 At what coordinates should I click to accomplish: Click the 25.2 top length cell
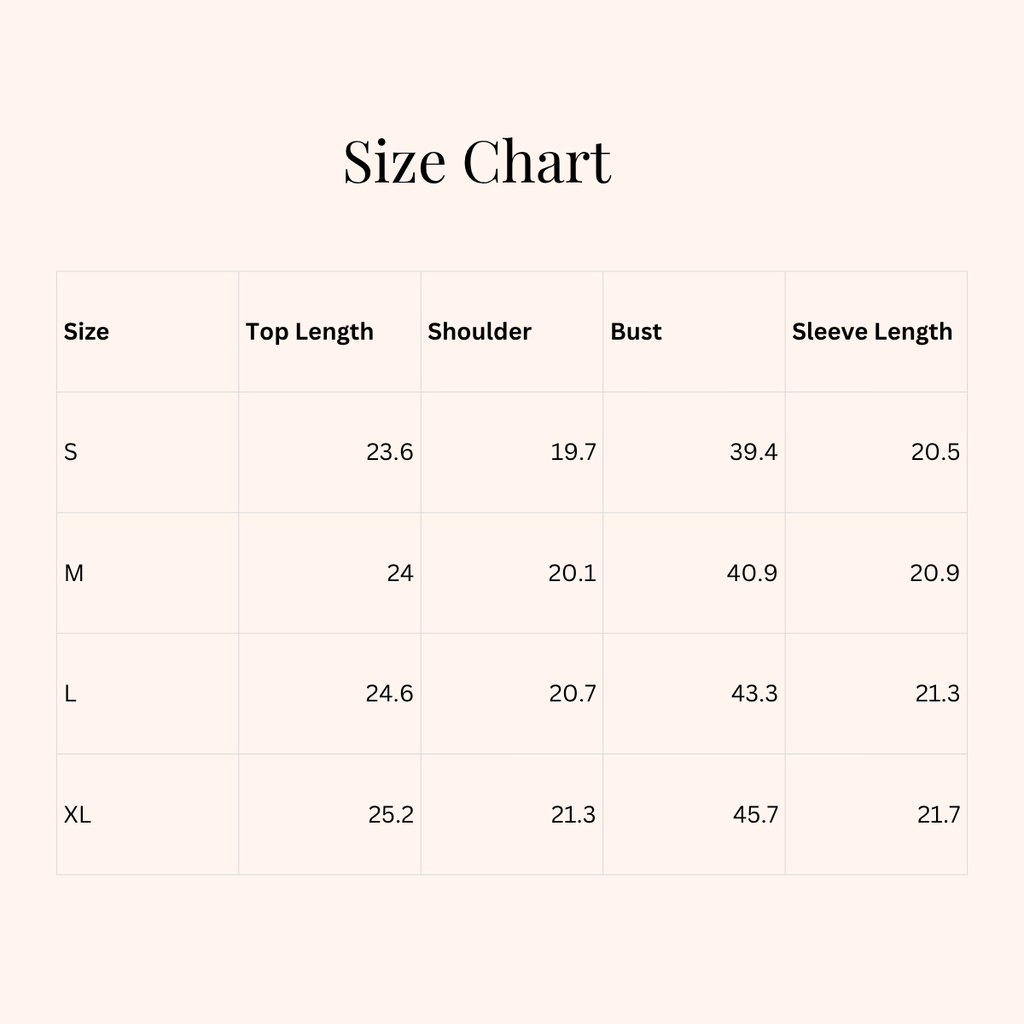coord(390,815)
